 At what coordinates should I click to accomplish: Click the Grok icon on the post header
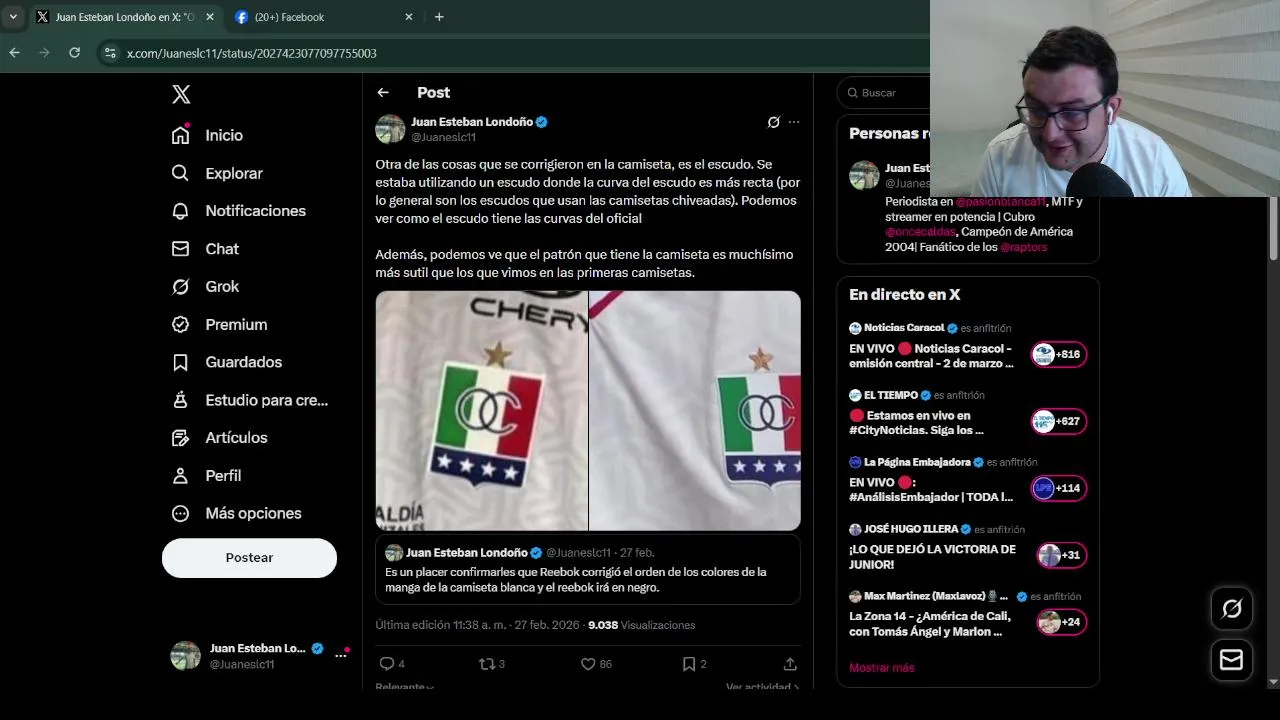773,122
